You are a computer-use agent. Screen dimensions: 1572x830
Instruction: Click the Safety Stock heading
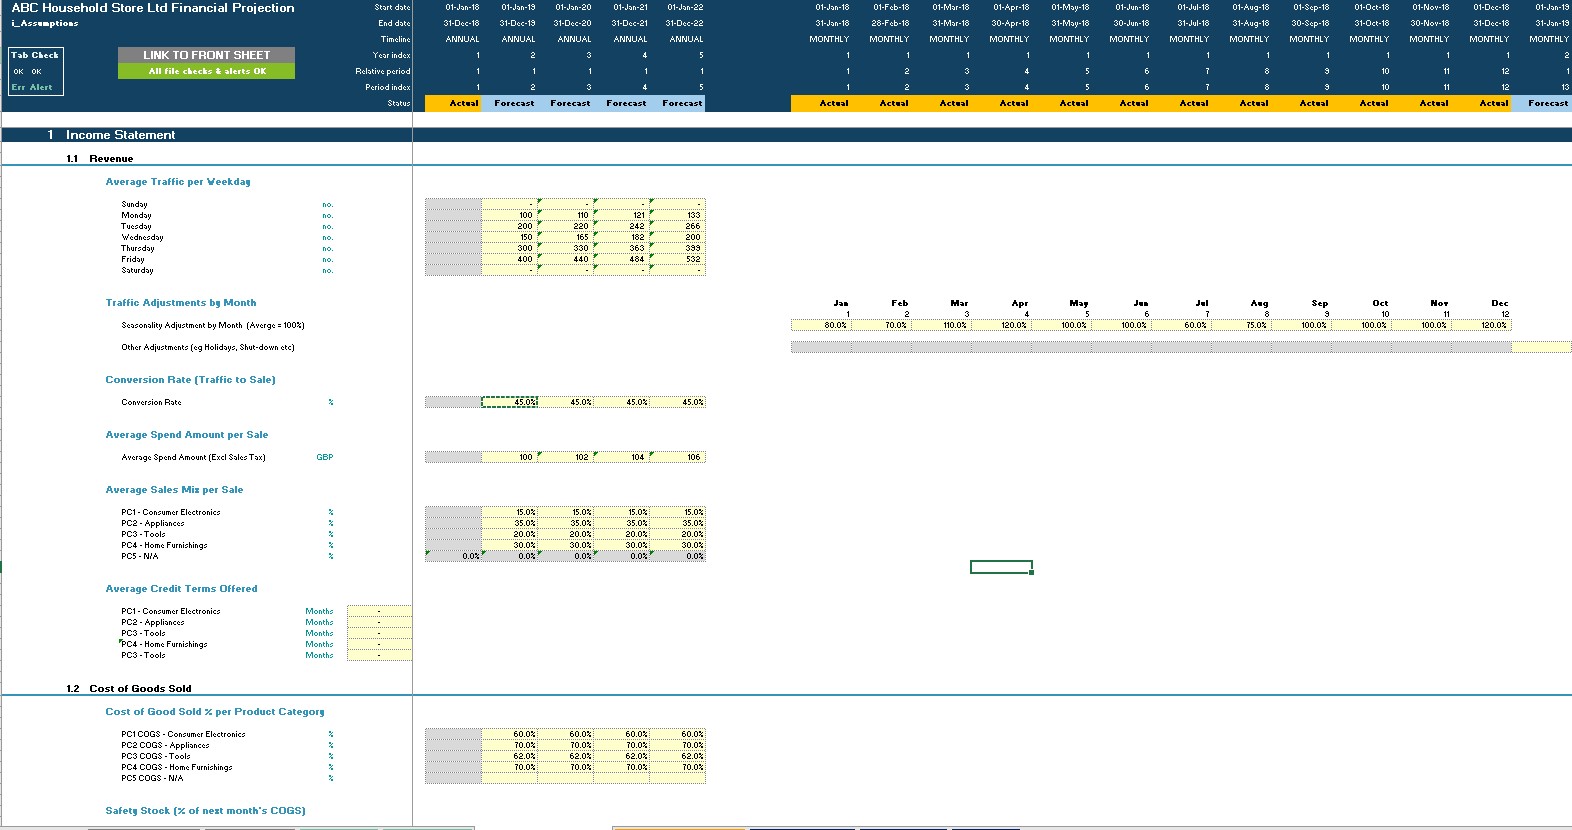pyautogui.click(x=205, y=811)
